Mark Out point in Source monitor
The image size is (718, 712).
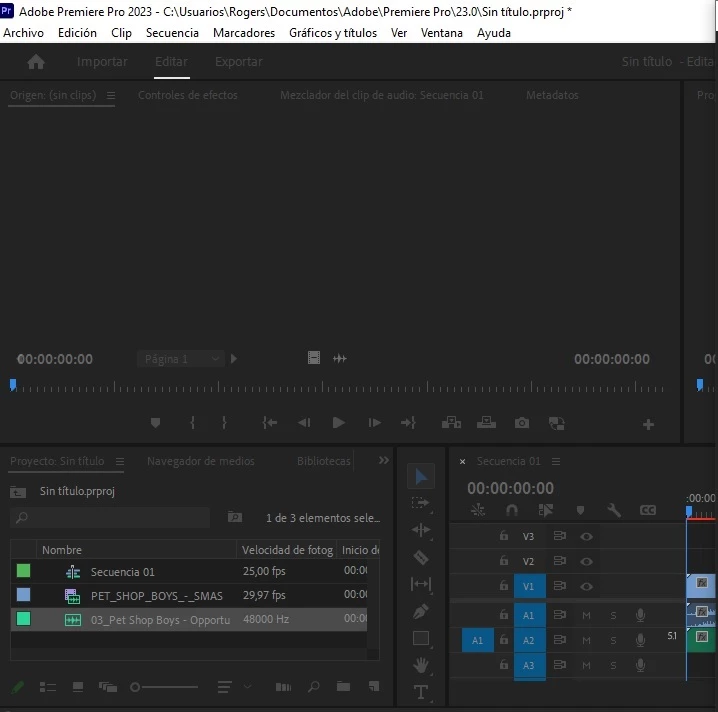(x=224, y=423)
